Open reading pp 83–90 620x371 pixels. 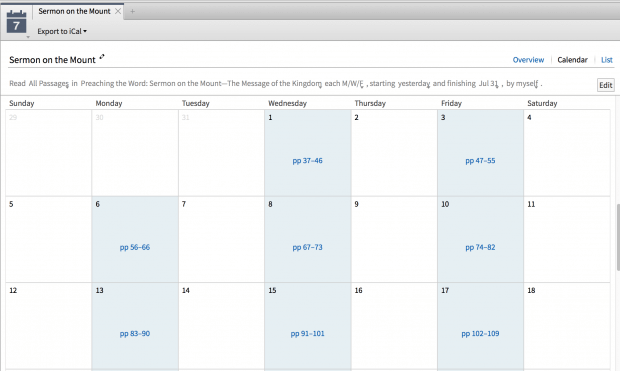click(x=135, y=333)
